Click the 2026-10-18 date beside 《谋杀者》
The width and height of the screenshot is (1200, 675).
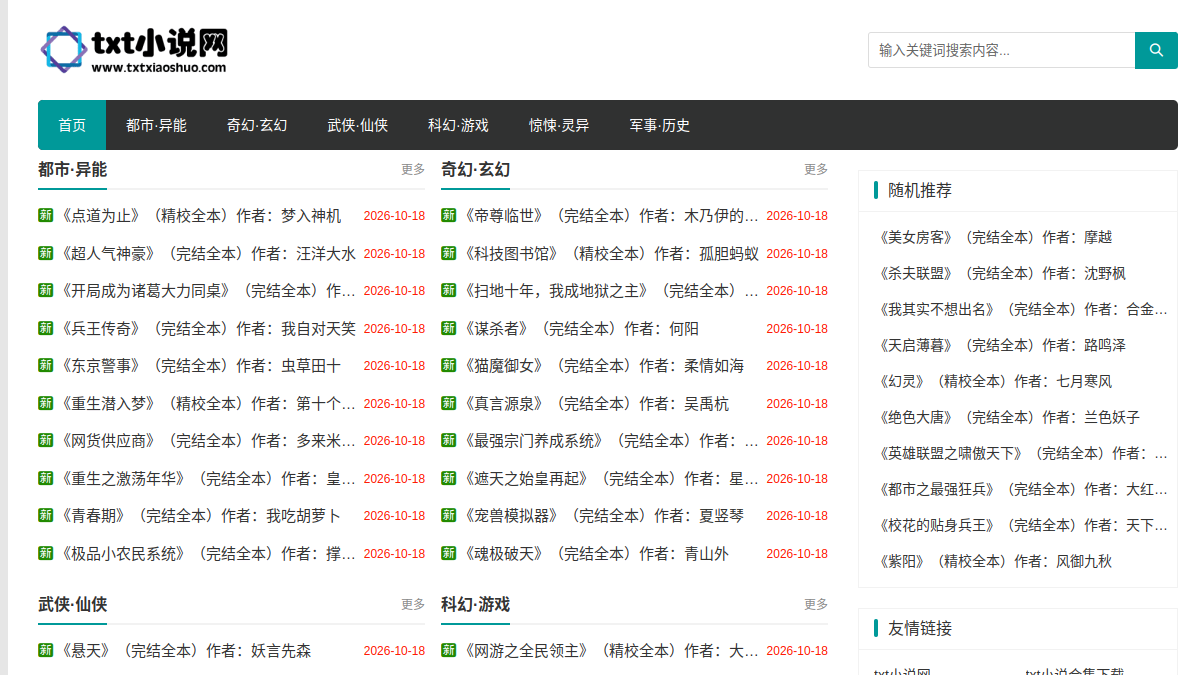pos(797,329)
